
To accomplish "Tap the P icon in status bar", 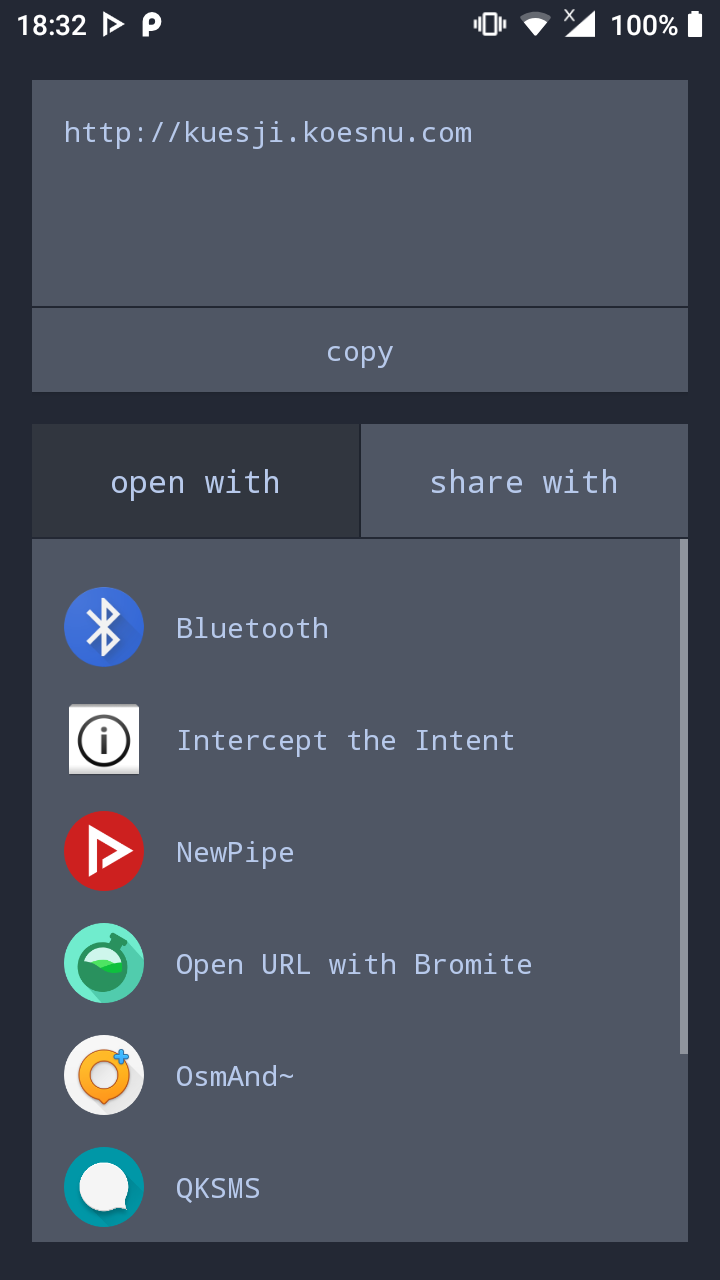I will click(x=151, y=25).
